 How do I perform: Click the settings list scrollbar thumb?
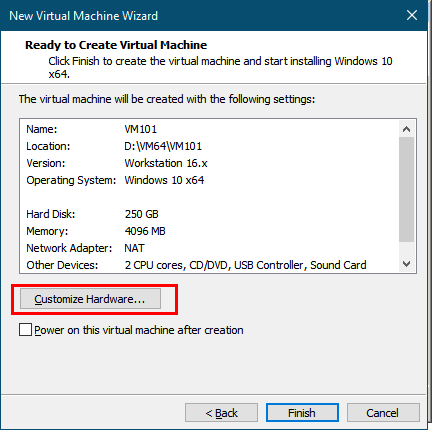click(x=406, y=189)
